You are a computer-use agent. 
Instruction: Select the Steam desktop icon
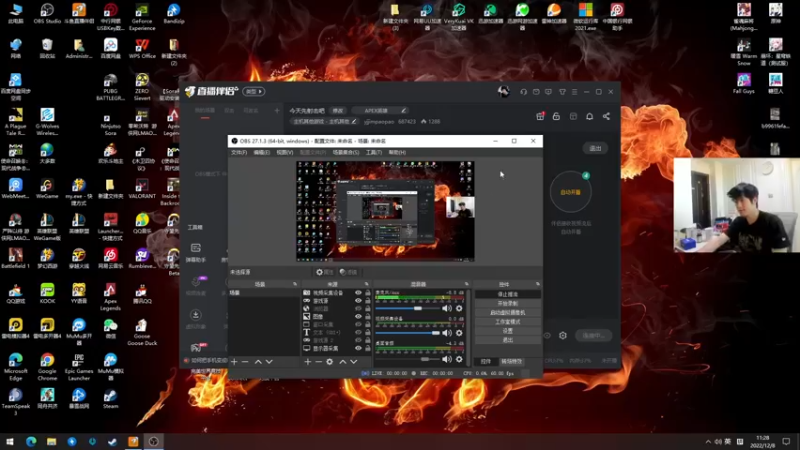(110, 399)
